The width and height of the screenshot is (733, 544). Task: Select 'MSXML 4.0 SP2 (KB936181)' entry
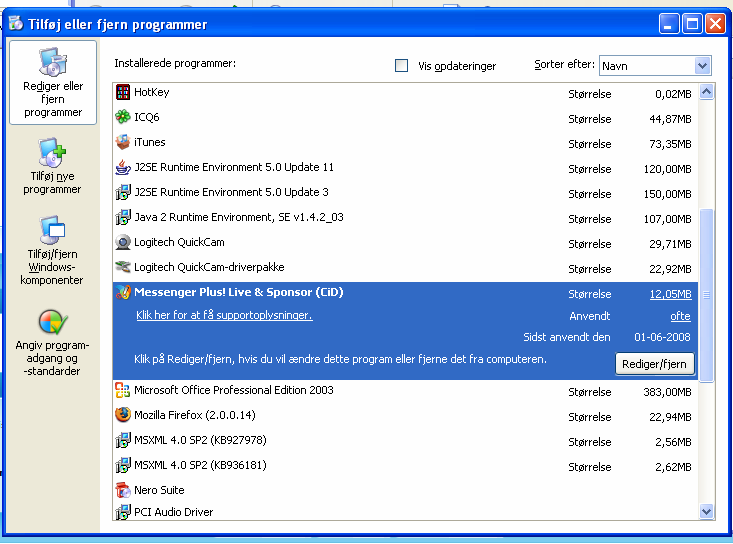pyautogui.click(x=200, y=465)
